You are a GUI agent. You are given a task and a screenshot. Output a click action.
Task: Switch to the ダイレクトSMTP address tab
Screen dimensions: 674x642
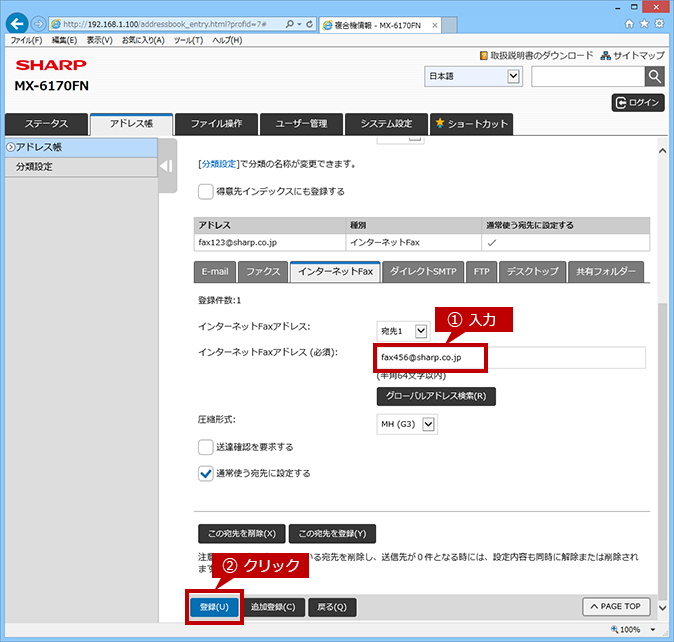click(423, 272)
